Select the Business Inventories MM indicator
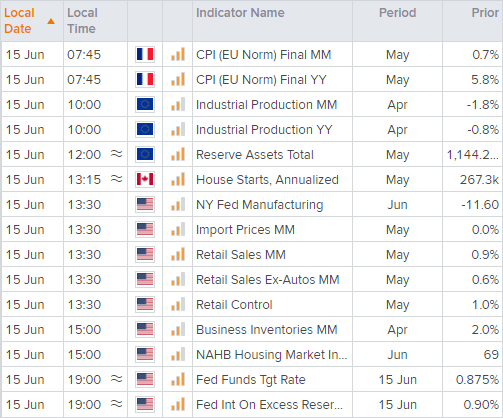The image size is (503, 418). tap(267, 330)
